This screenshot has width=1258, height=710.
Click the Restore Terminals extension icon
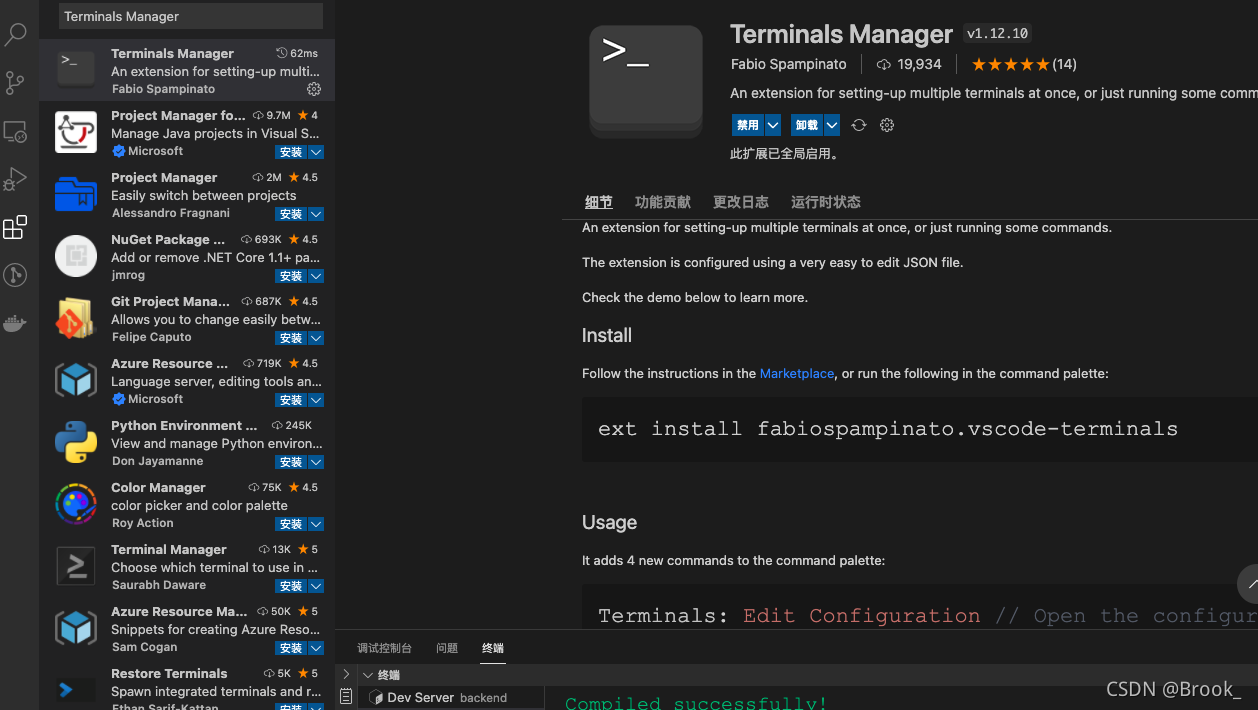tap(76, 689)
